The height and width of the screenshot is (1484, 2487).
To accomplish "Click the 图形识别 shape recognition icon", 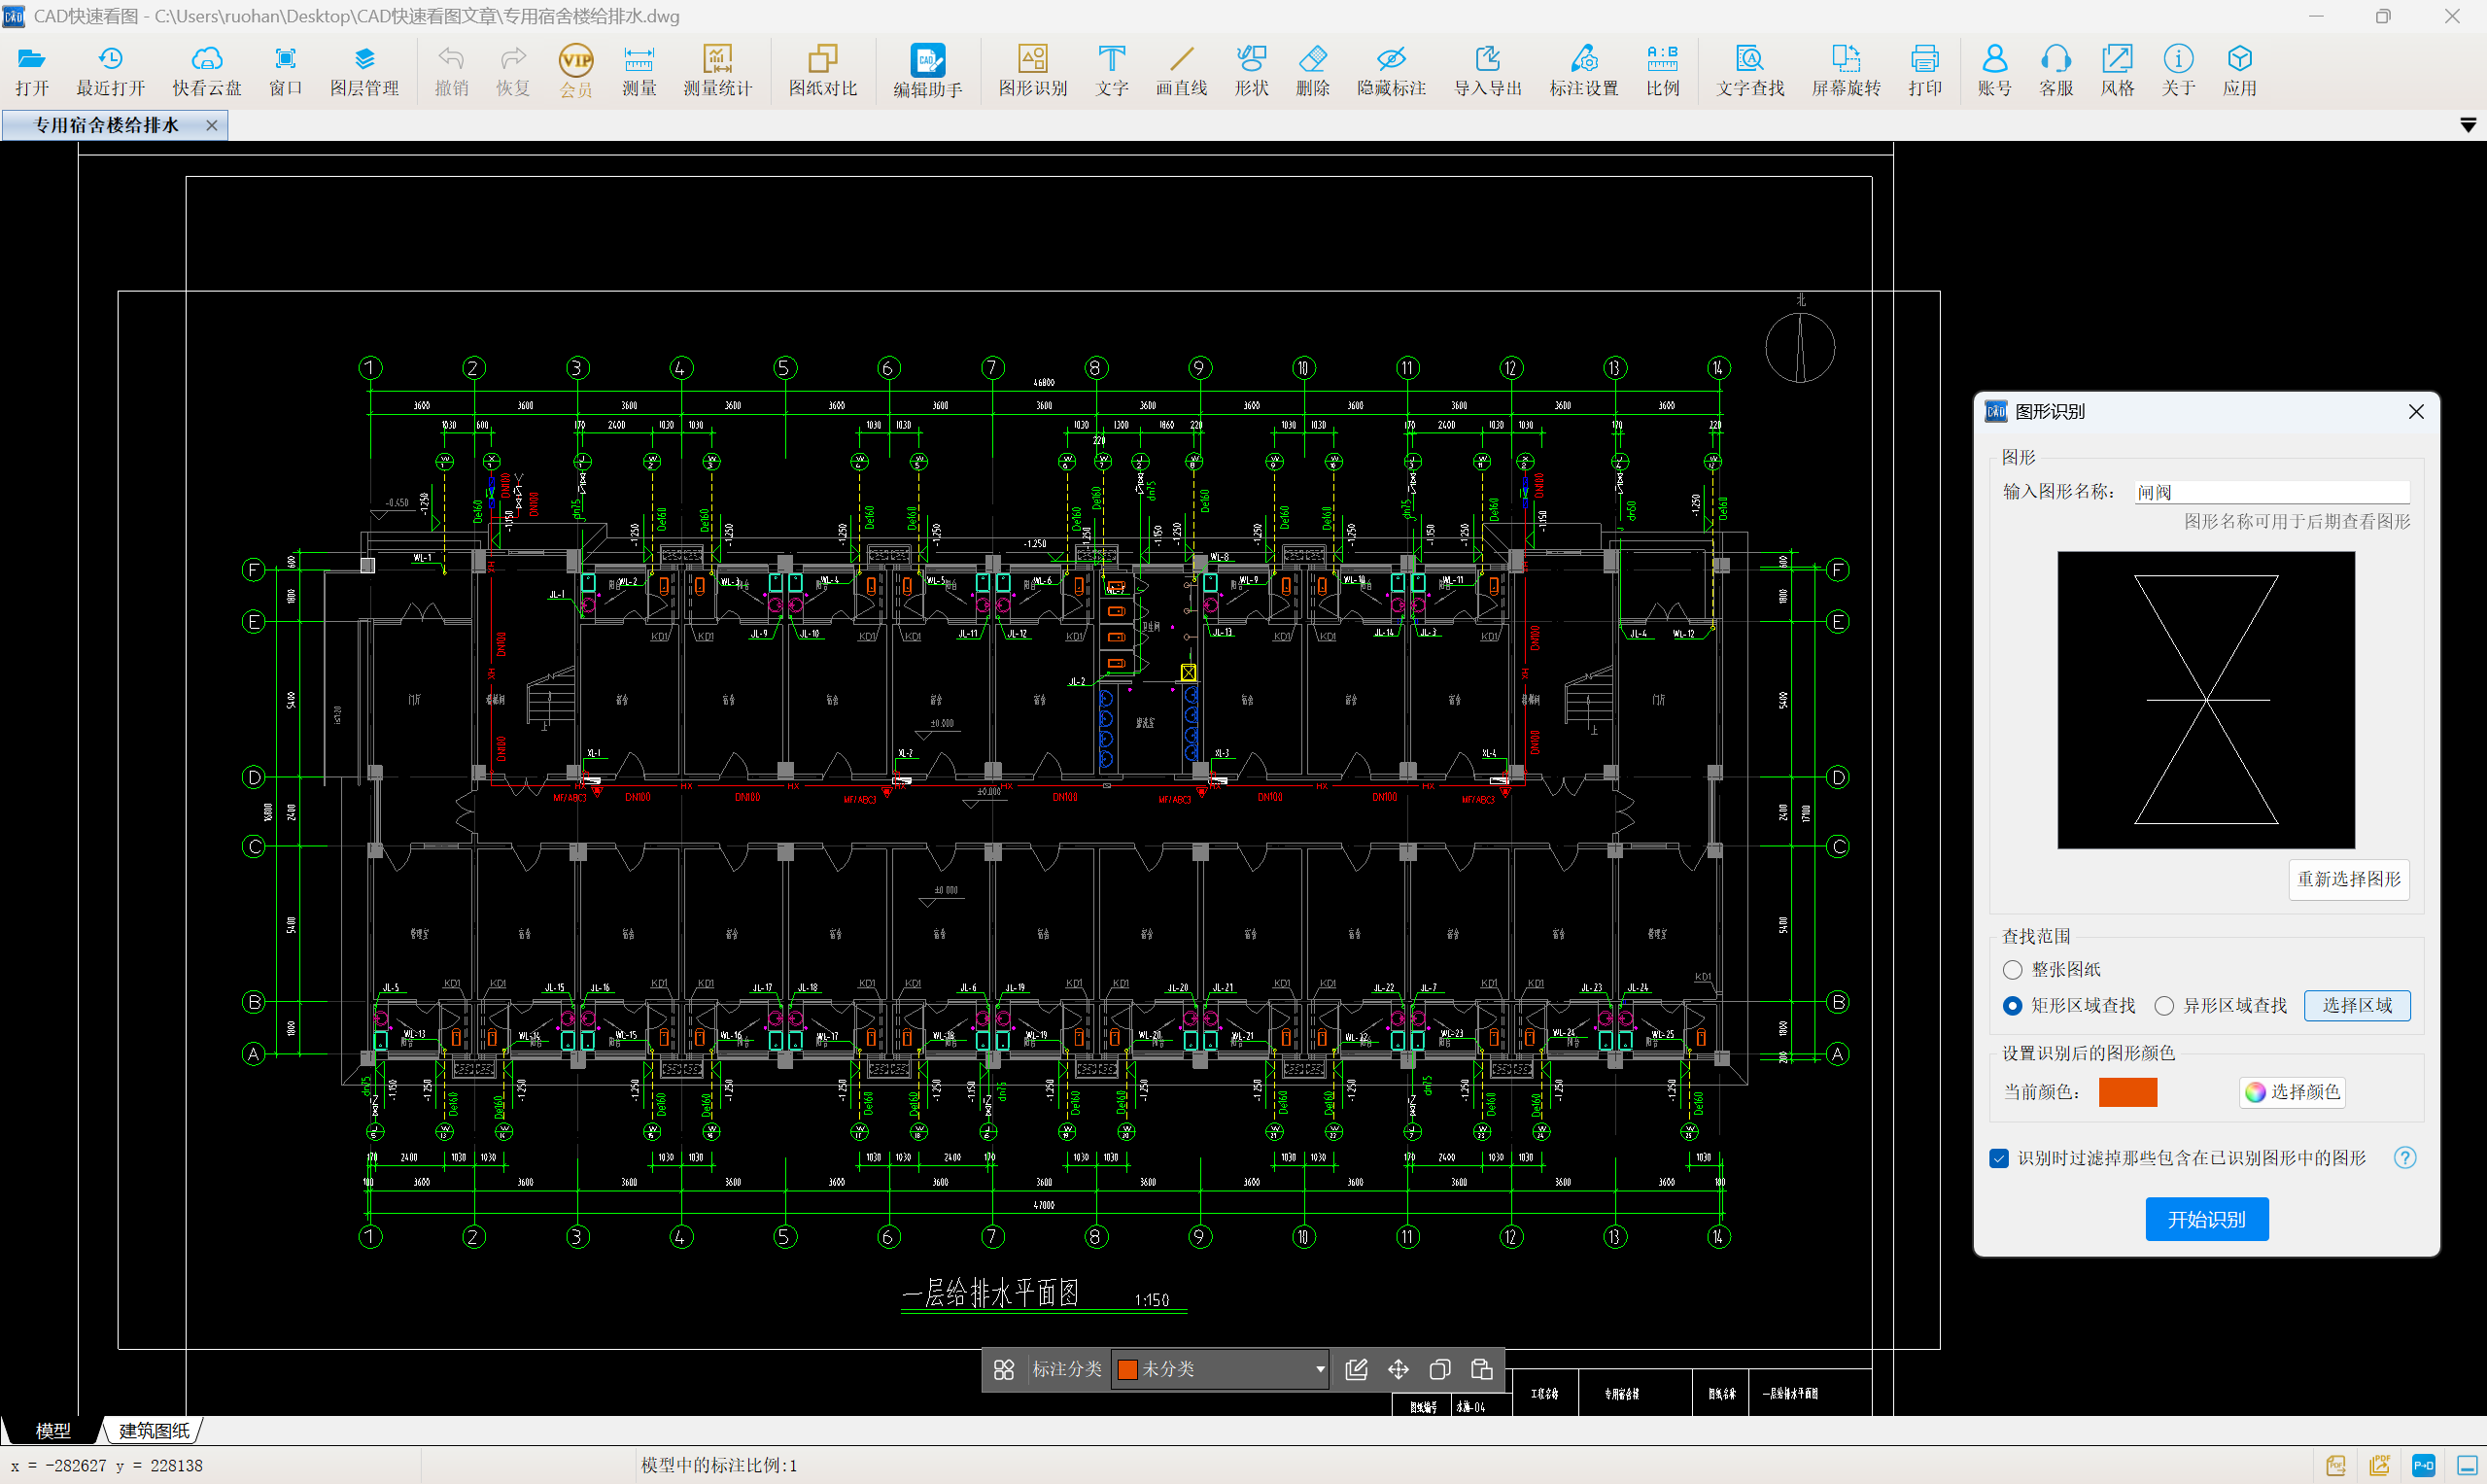I will point(1032,70).
